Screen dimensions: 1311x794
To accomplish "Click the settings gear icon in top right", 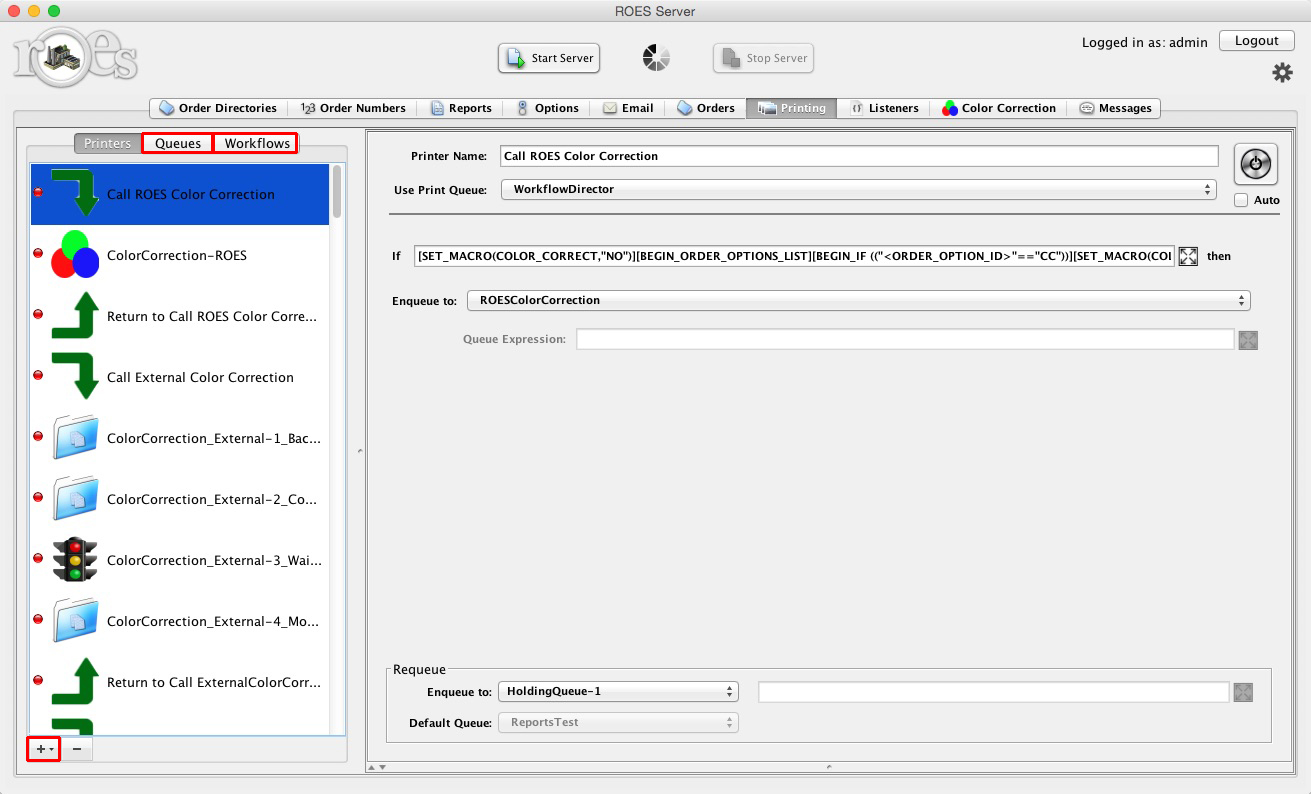I will (1283, 73).
